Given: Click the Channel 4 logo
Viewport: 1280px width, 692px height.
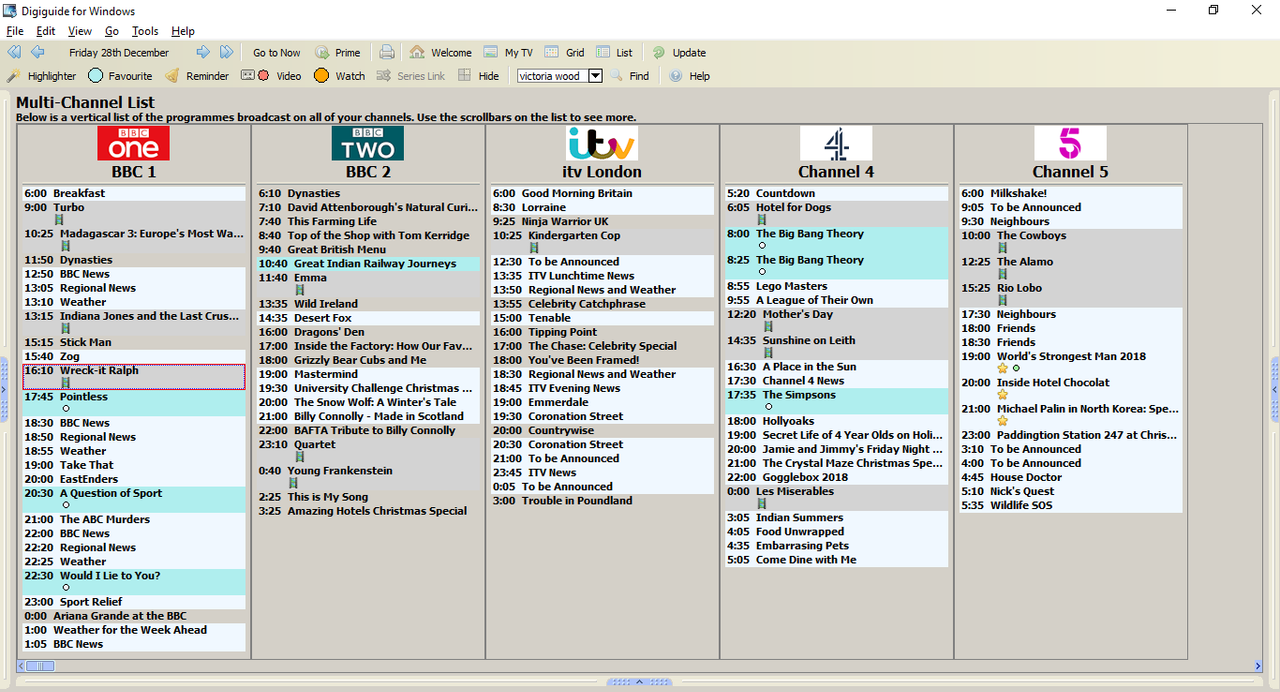Looking at the screenshot, I should point(836,143).
